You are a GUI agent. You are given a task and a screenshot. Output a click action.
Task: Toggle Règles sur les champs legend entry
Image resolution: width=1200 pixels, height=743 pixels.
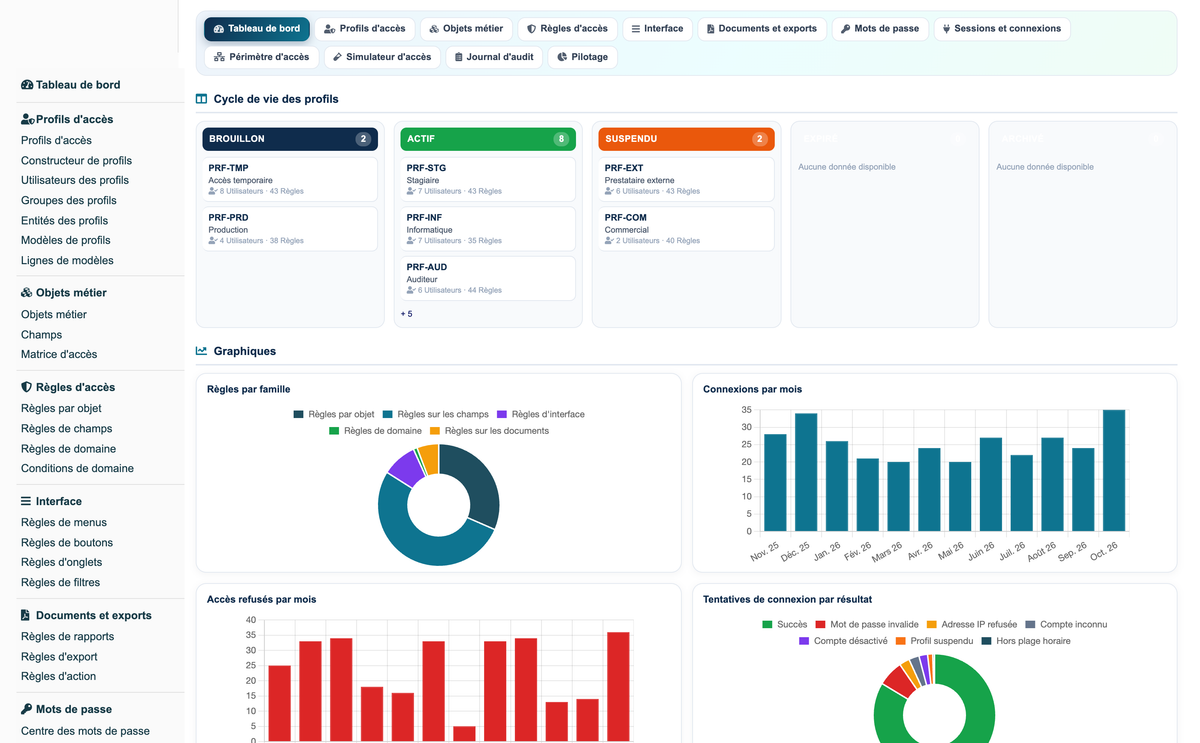click(435, 414)
